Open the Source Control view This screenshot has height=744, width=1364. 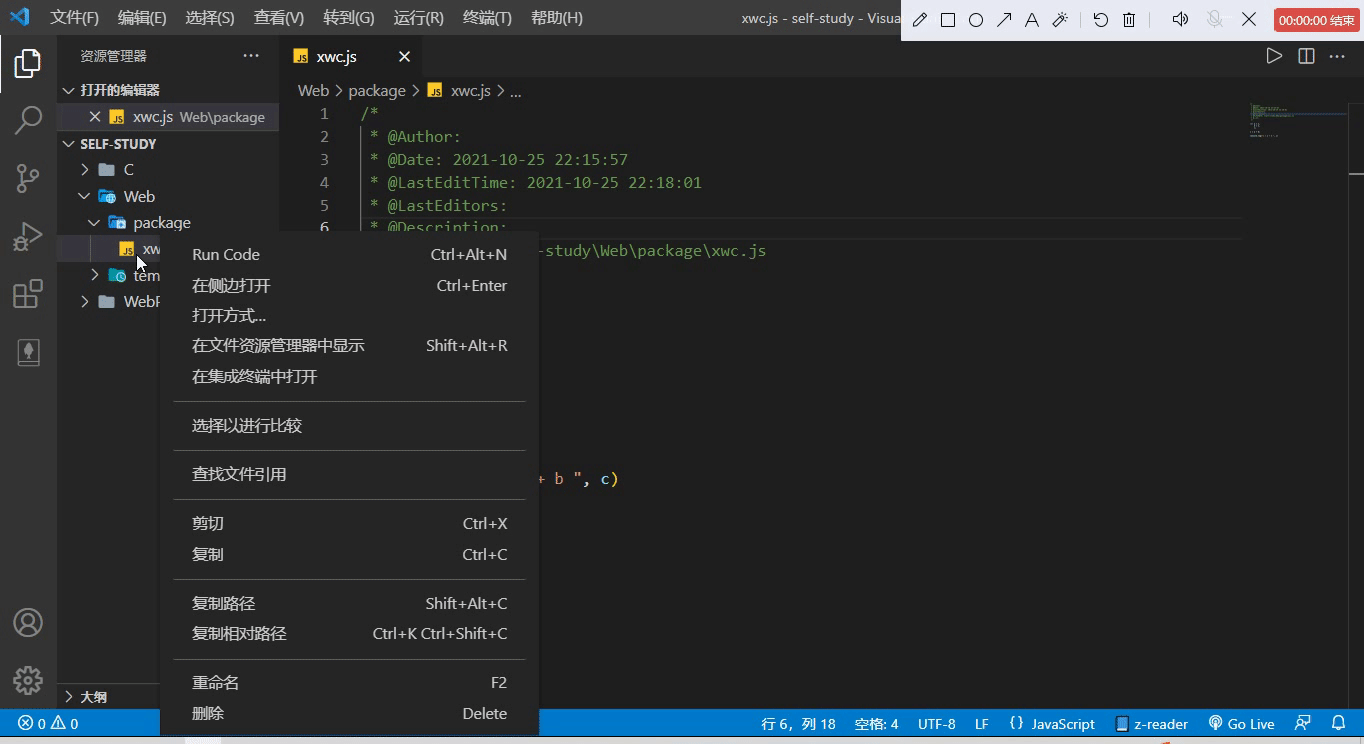pyautogui.click(x=28, y=178)
